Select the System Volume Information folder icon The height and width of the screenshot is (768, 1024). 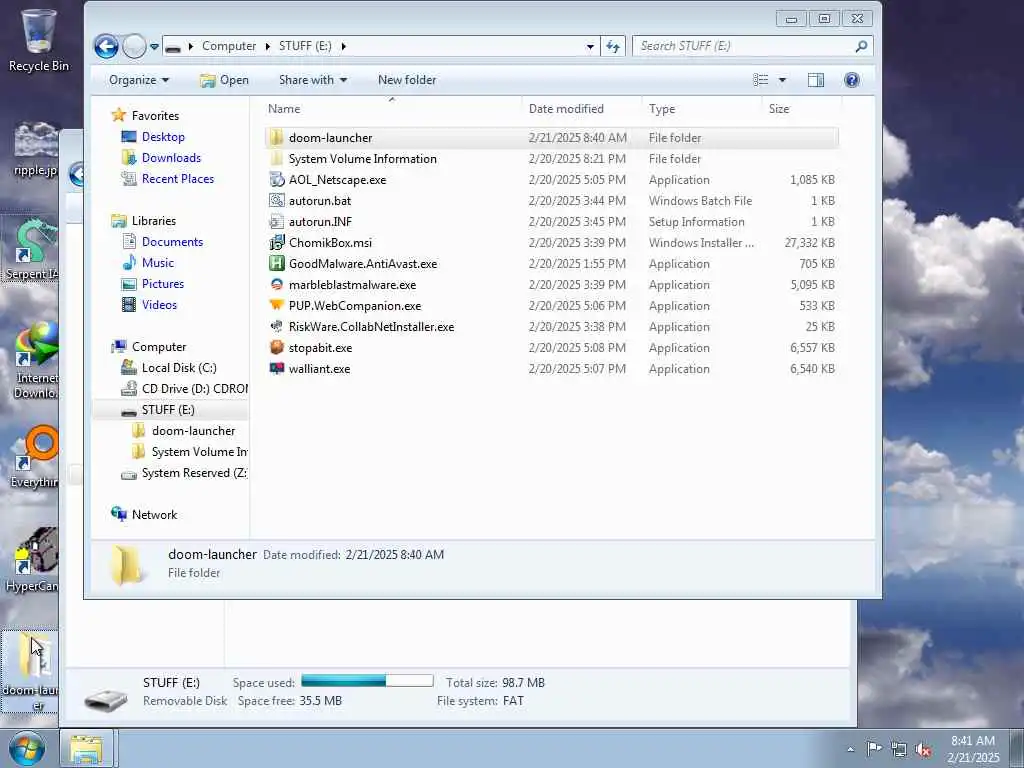click(x=276, y=159)
